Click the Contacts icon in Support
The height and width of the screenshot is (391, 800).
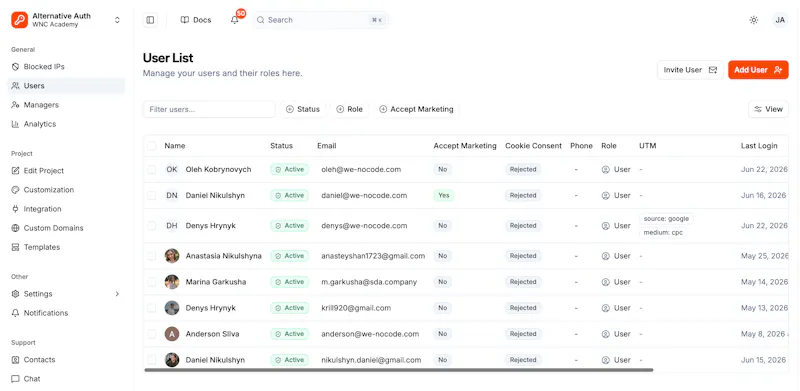coord(15,360)
